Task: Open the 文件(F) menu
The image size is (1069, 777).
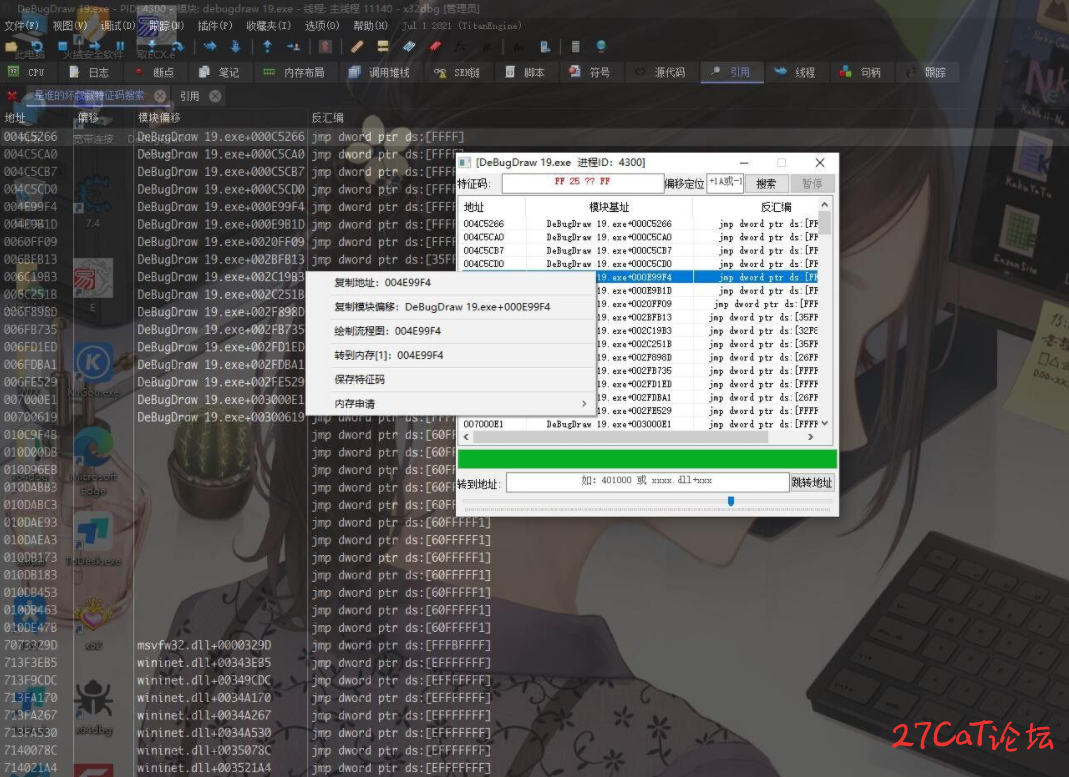Action: click(22, 26)
